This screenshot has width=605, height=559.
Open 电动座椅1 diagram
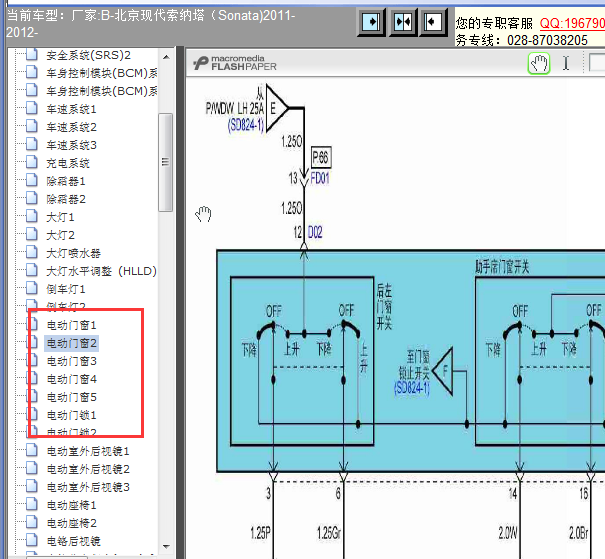tap(71, 505)
